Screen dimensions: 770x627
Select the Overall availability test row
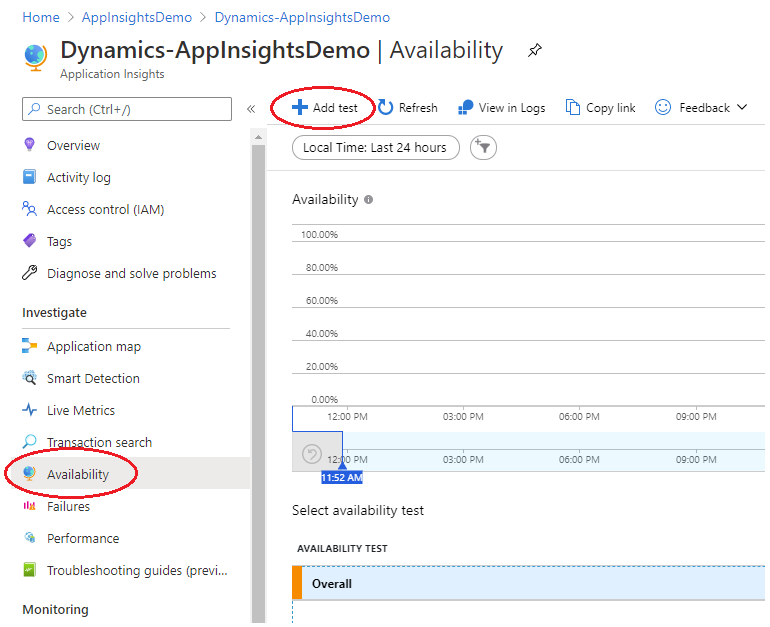530,583
